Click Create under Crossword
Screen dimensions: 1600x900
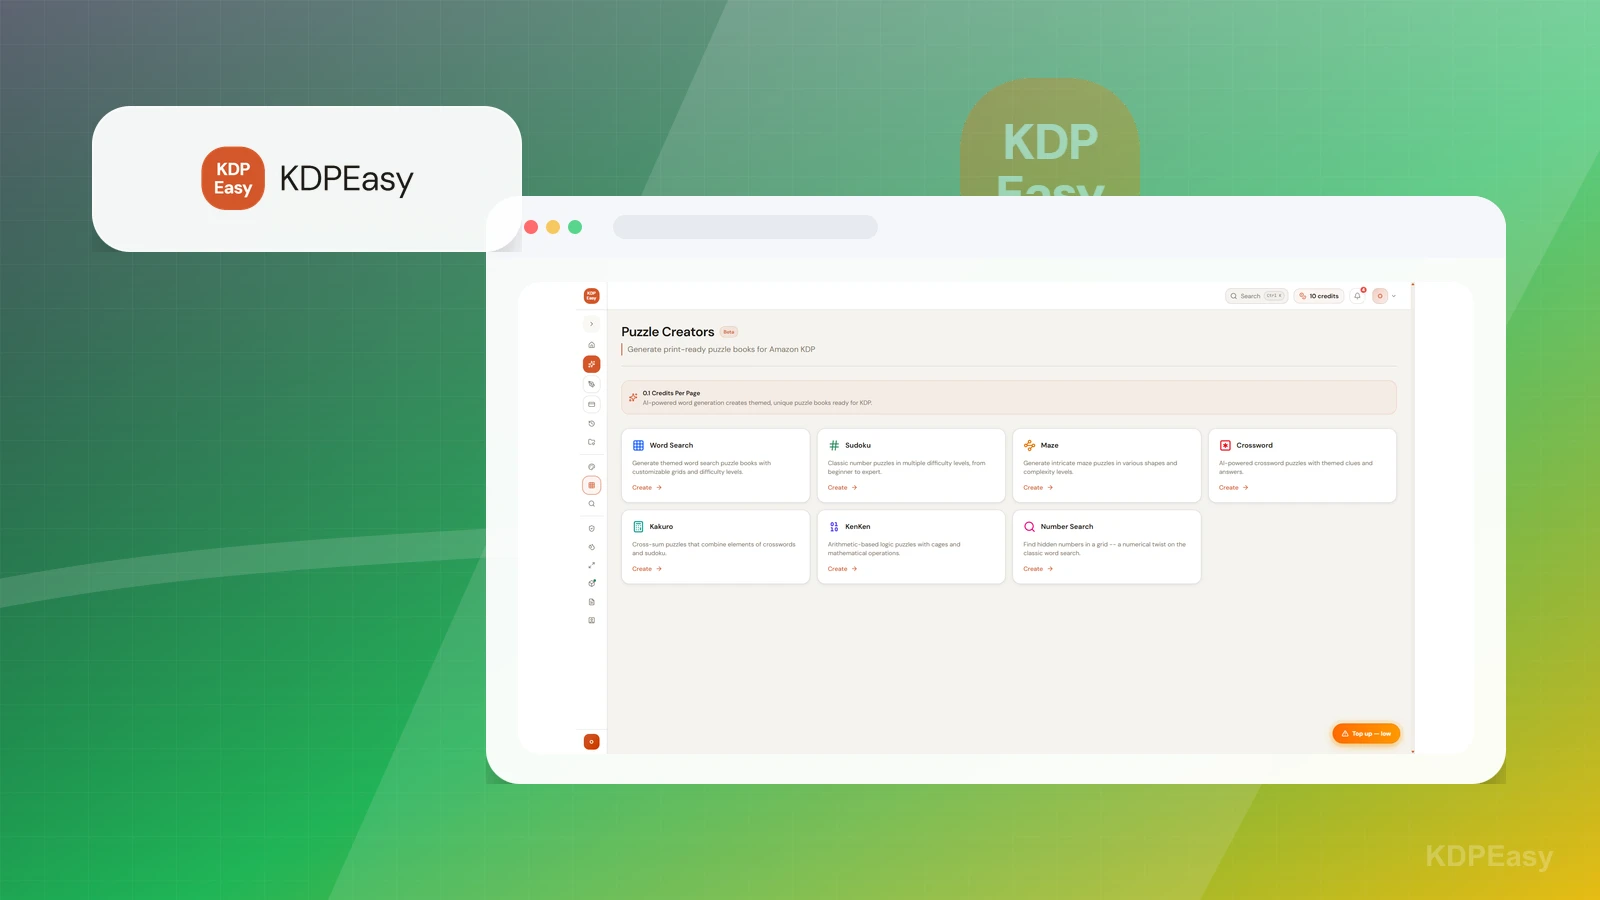pos(1233,488)
